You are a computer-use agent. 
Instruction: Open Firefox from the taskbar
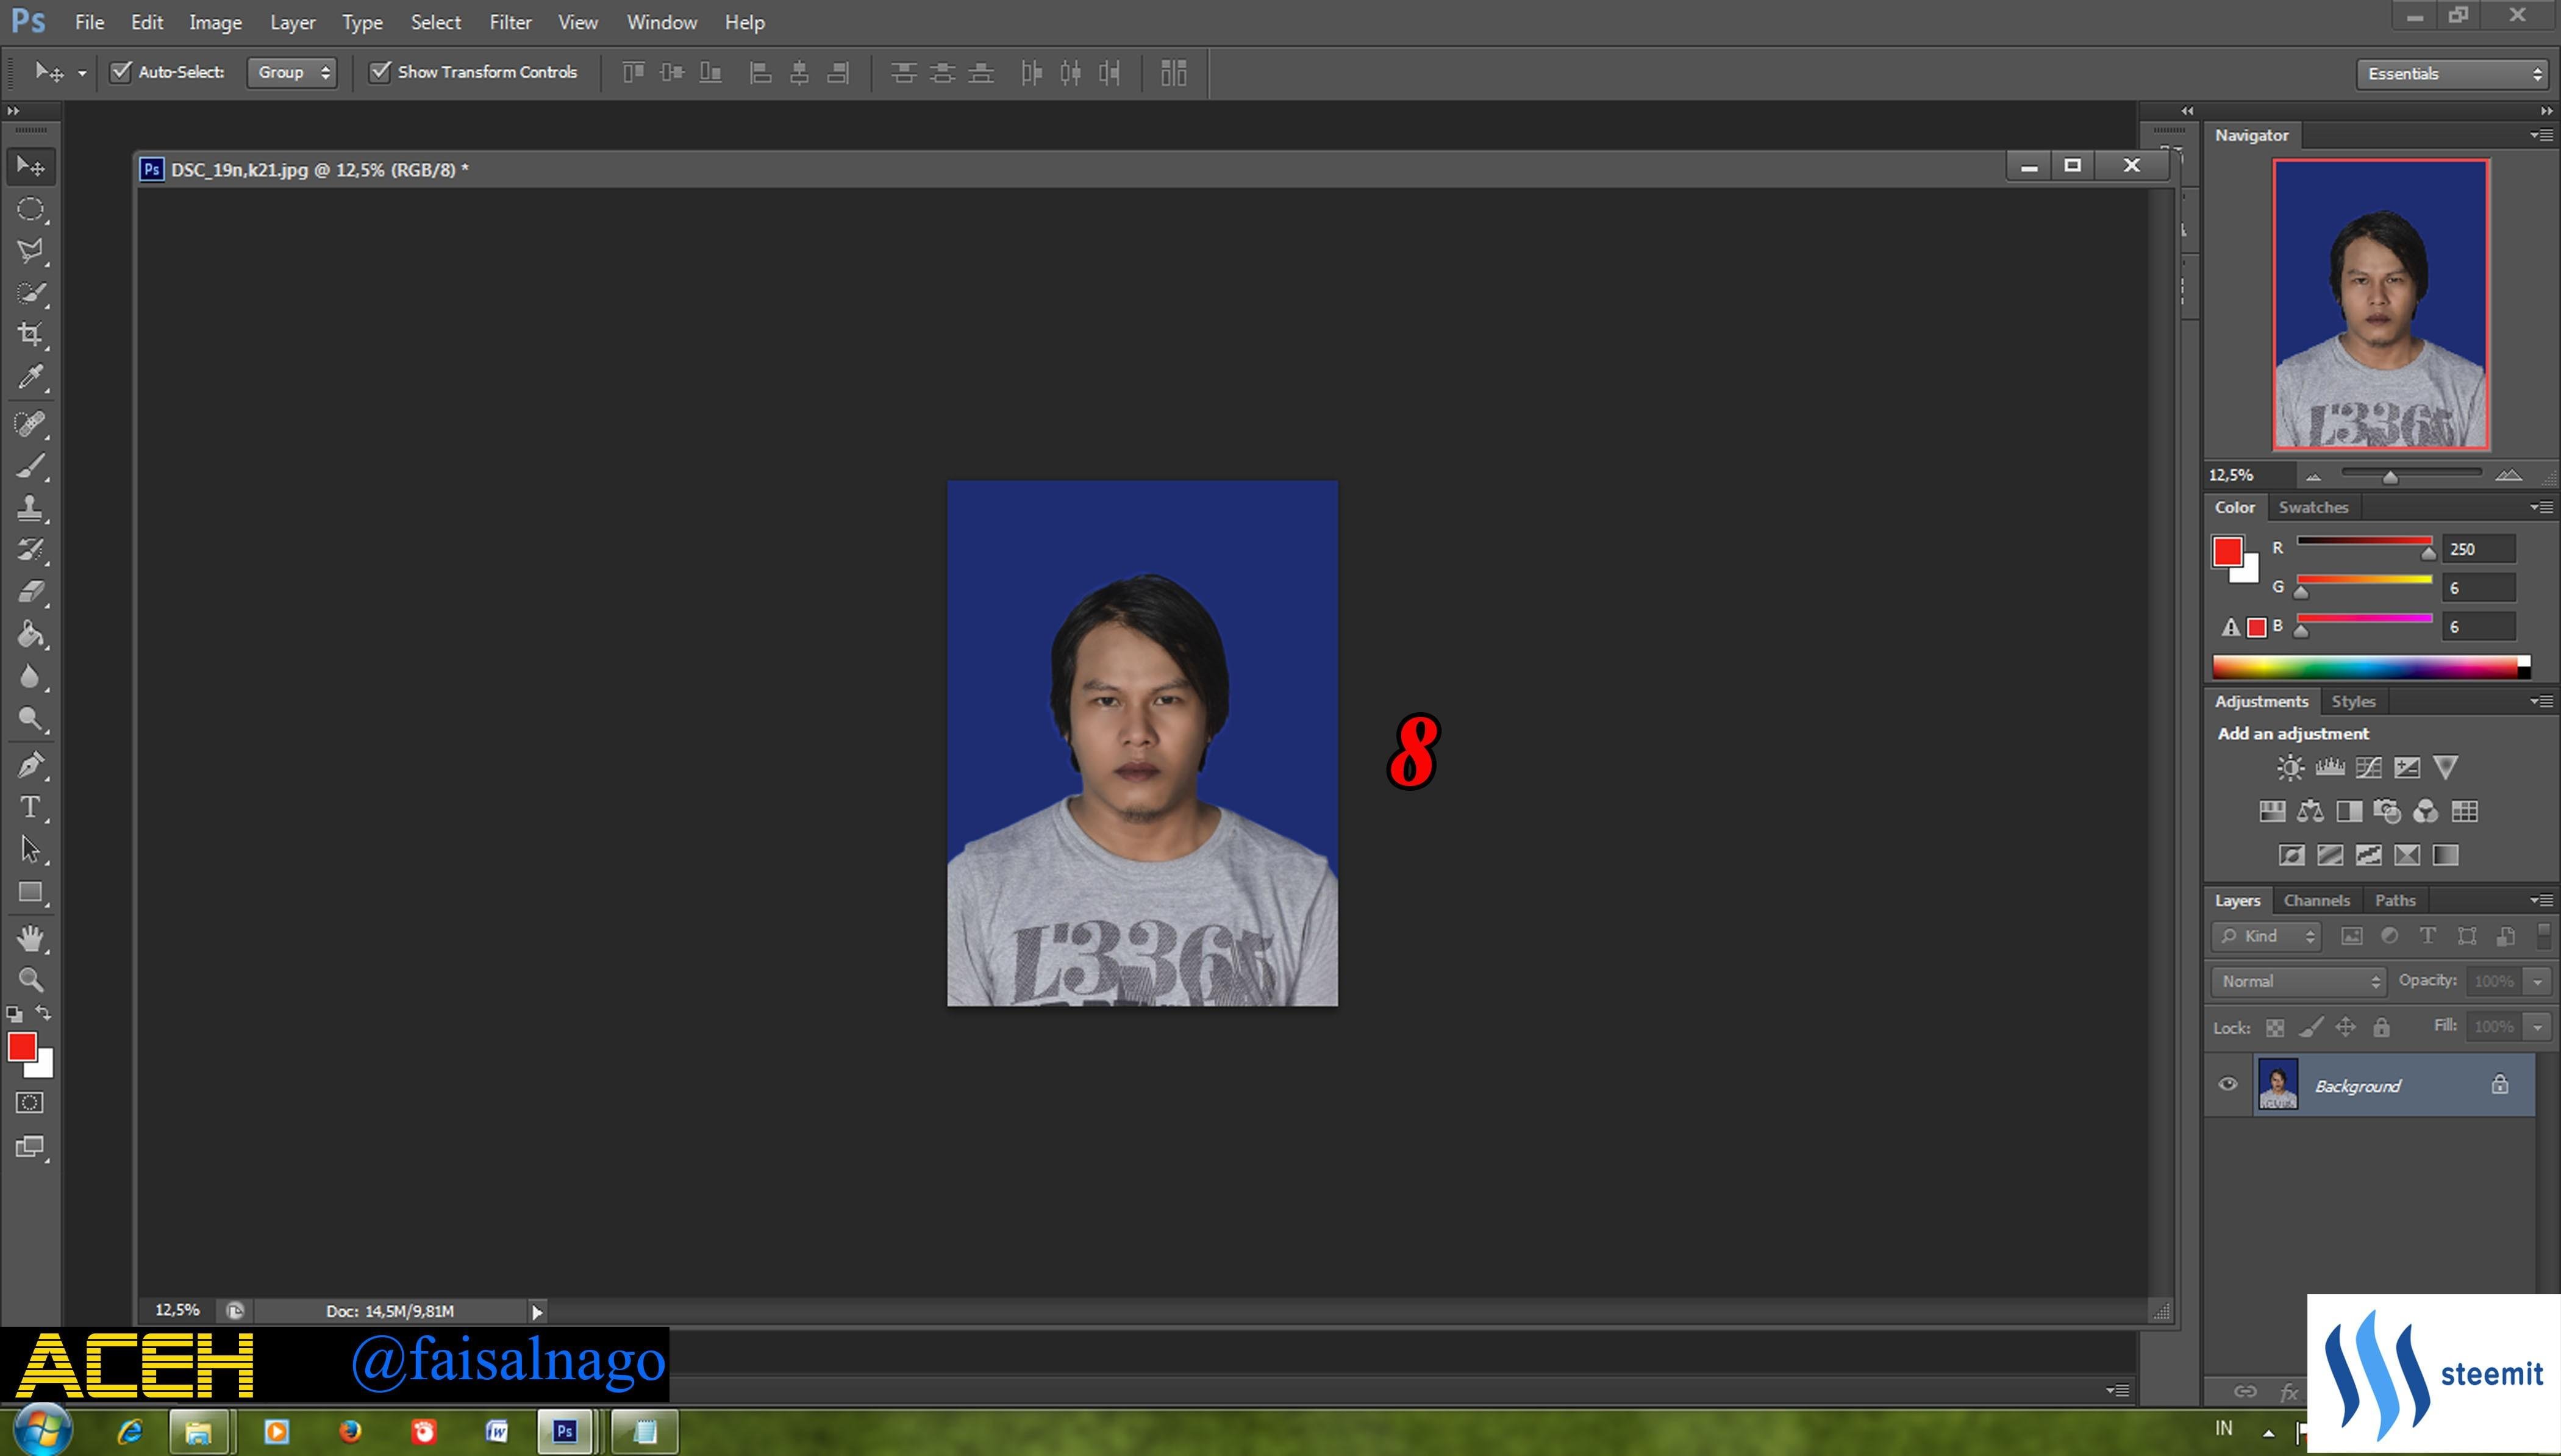pos(350,1432)
